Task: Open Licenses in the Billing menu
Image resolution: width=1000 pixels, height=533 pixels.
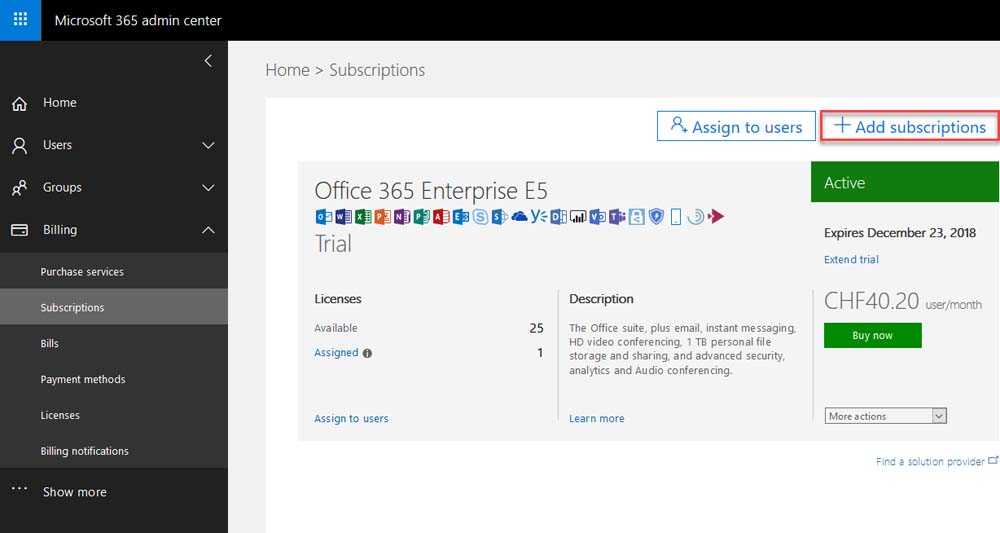Action: pyautogui.click(x=114, y=414)
